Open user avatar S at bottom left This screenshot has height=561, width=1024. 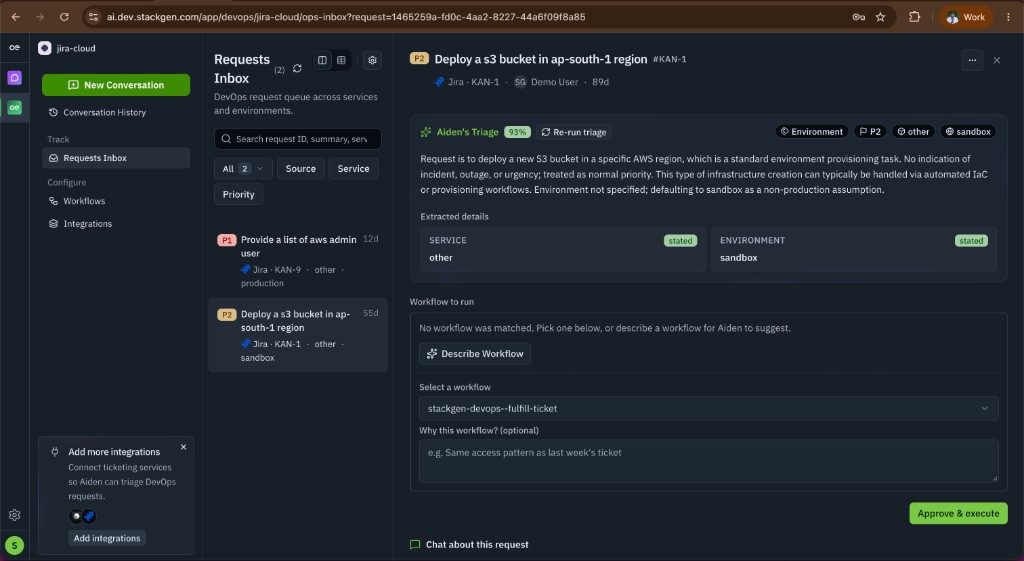pos(14,545)
